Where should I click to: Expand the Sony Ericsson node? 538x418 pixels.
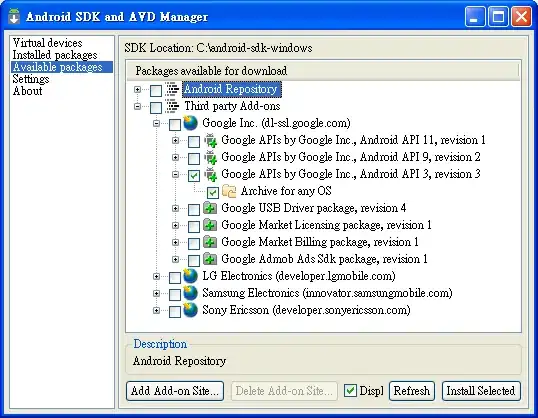156,310
